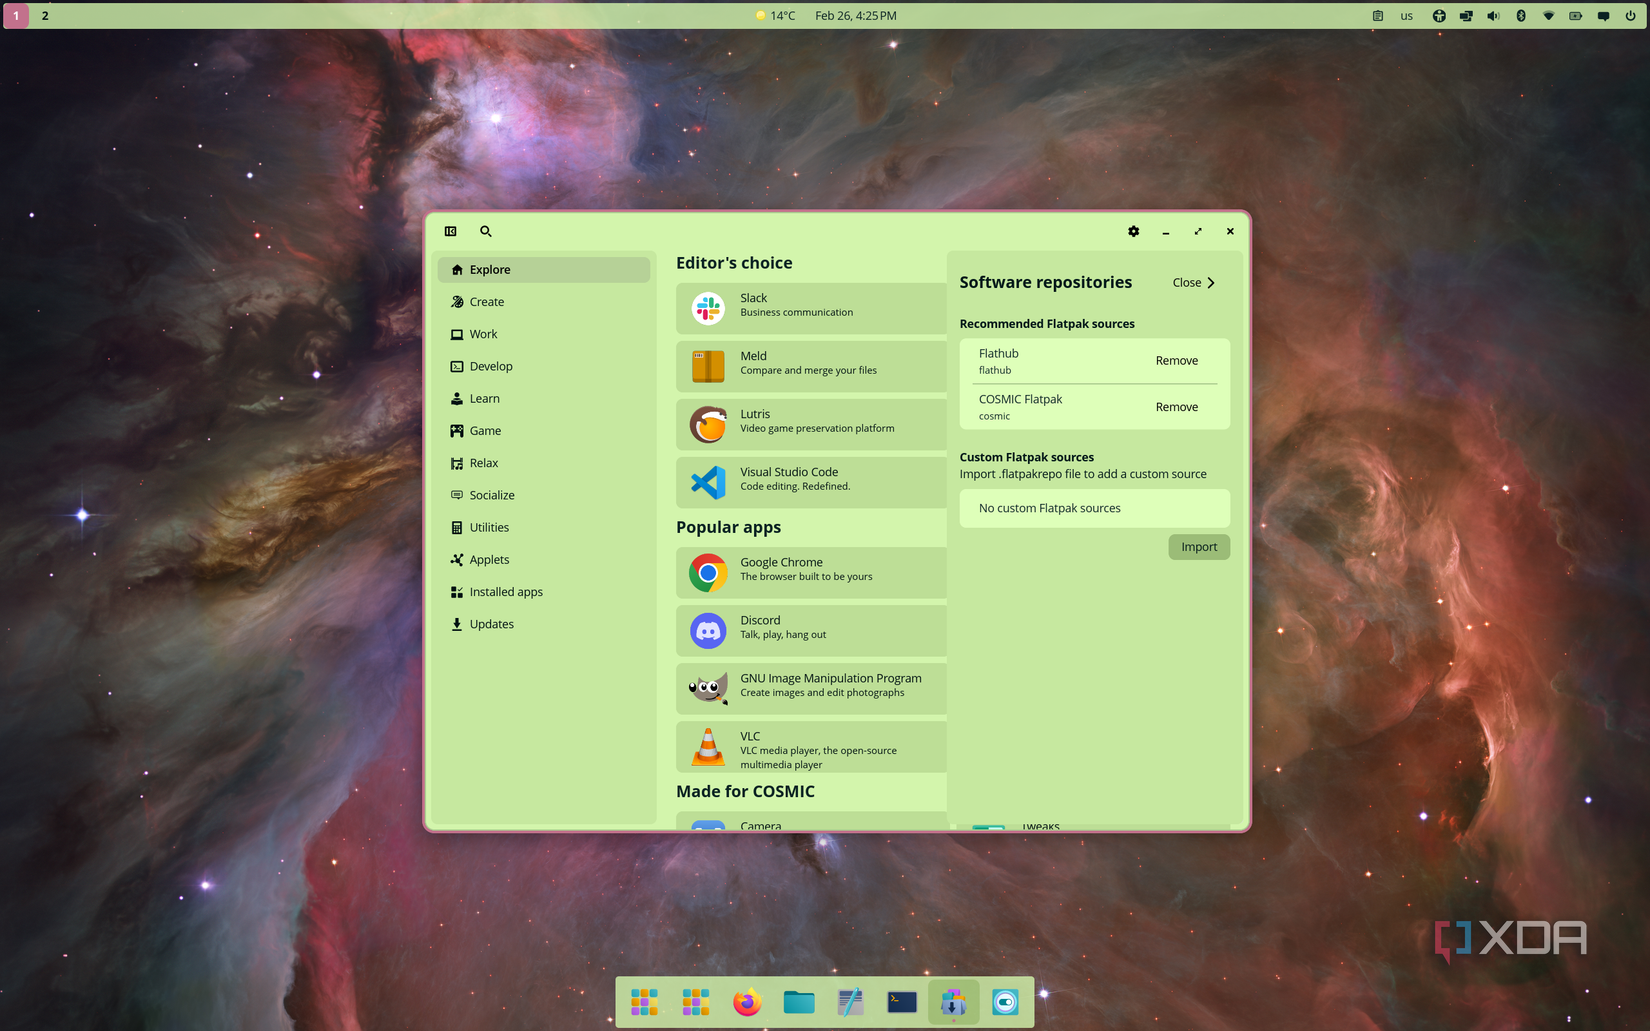
Task: Open the Slack app listing
Action: pyautogui.click(x=810, y=307)
